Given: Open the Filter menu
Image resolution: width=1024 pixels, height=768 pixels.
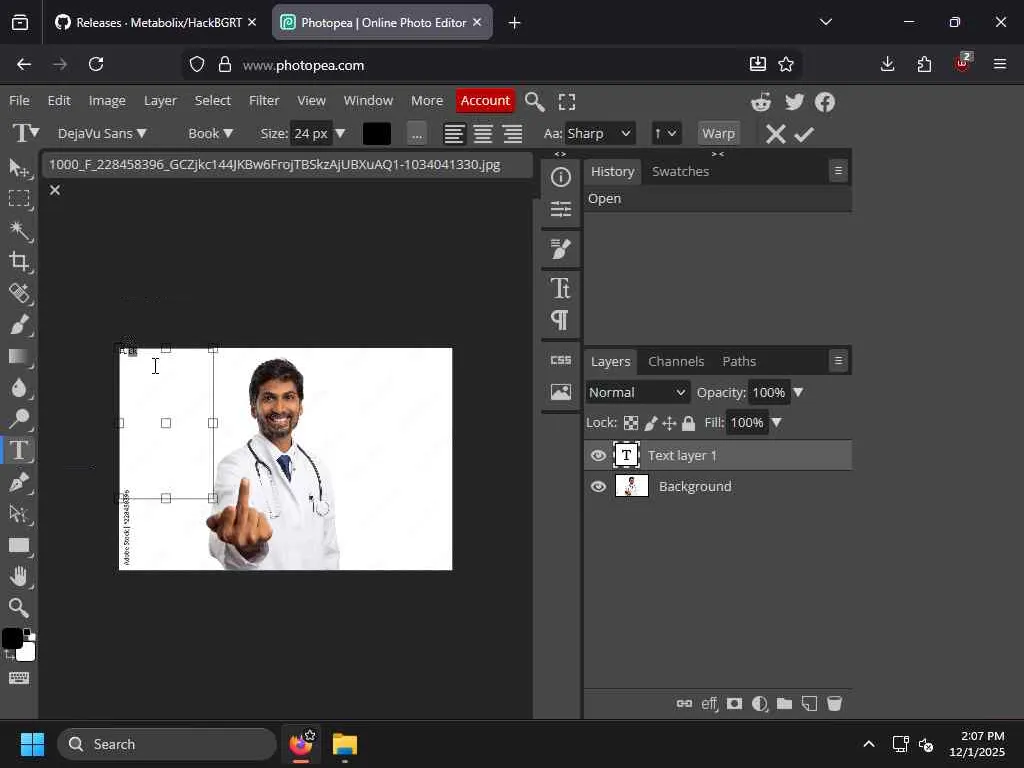Looking at the screenshot, I should [x=264, y=101].
